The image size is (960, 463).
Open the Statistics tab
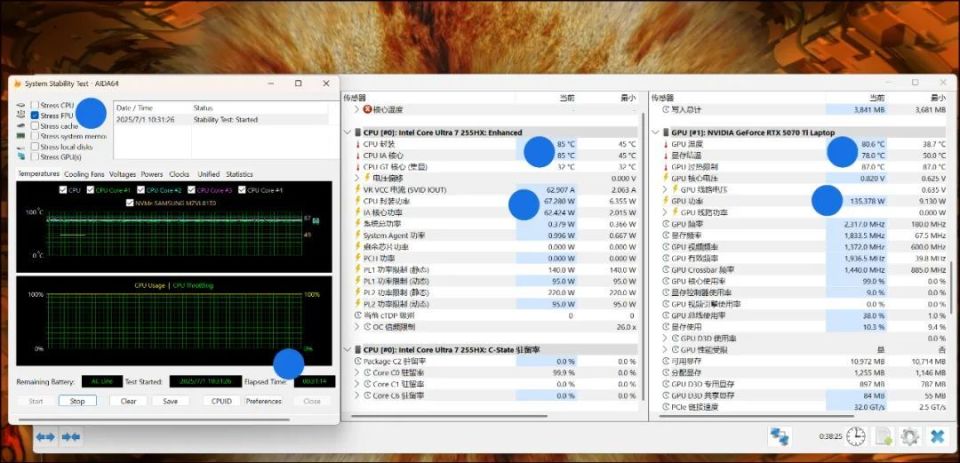pos(239,174)
